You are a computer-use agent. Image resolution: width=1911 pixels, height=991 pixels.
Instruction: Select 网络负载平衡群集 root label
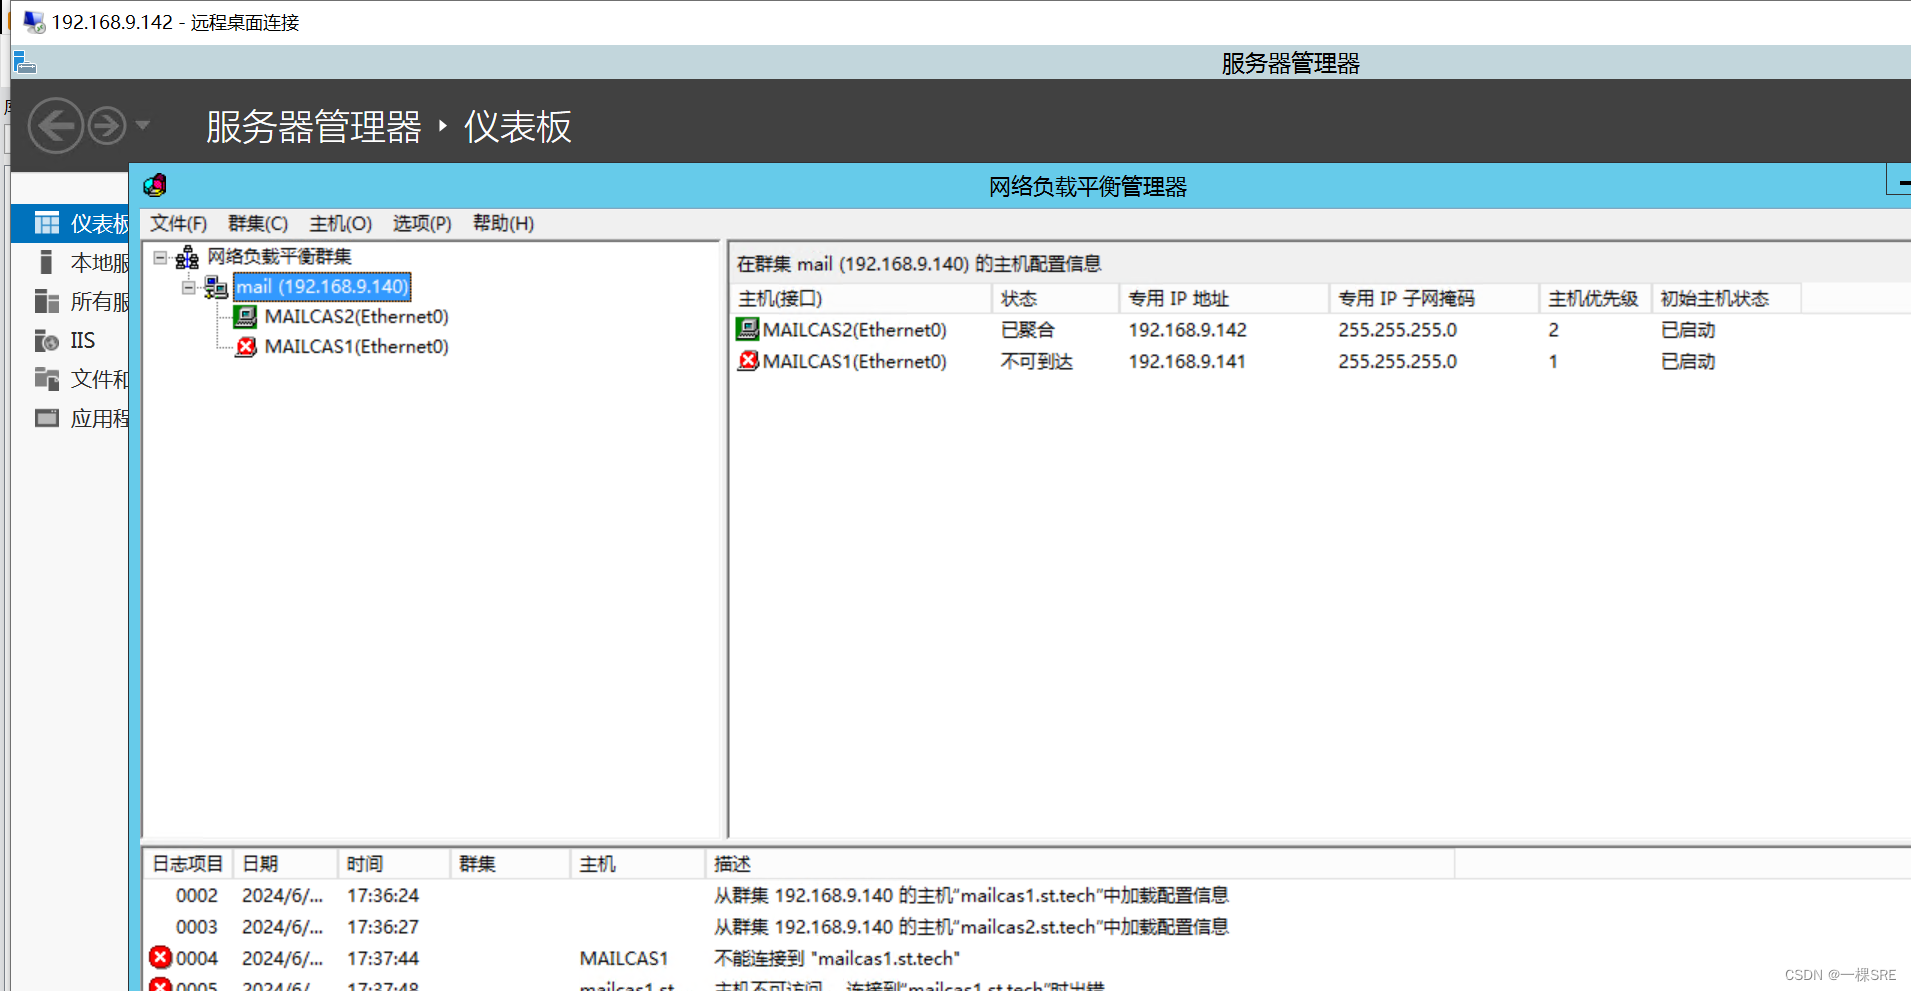(279, 257)
